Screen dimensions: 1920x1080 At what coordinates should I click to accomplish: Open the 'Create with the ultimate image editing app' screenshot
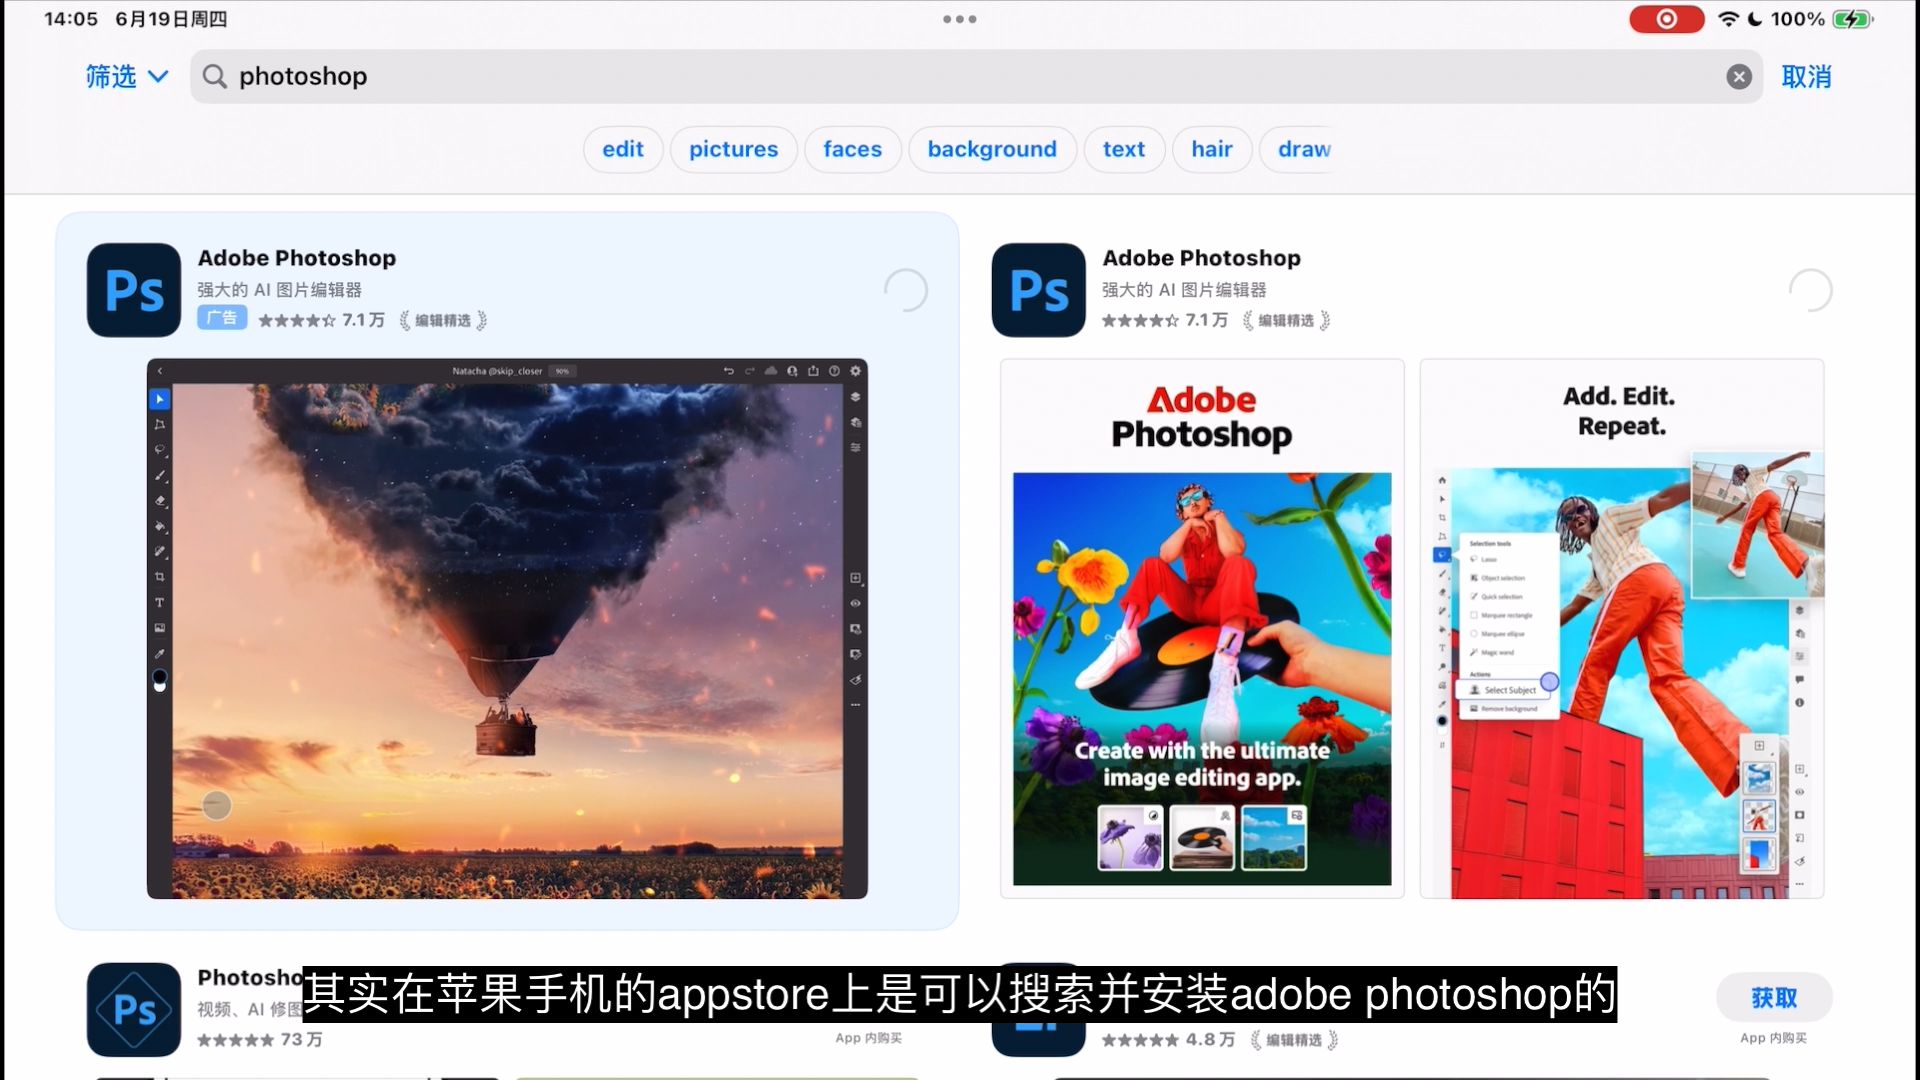[1202, 628]
